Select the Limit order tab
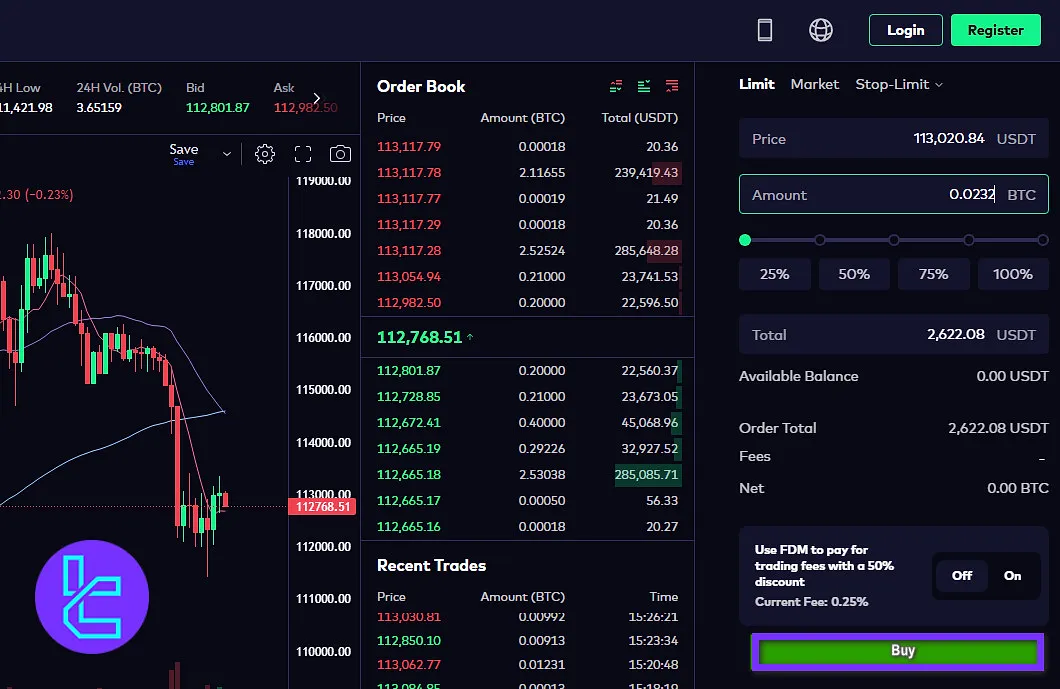 pyautogui.click(x=756, y=84)
